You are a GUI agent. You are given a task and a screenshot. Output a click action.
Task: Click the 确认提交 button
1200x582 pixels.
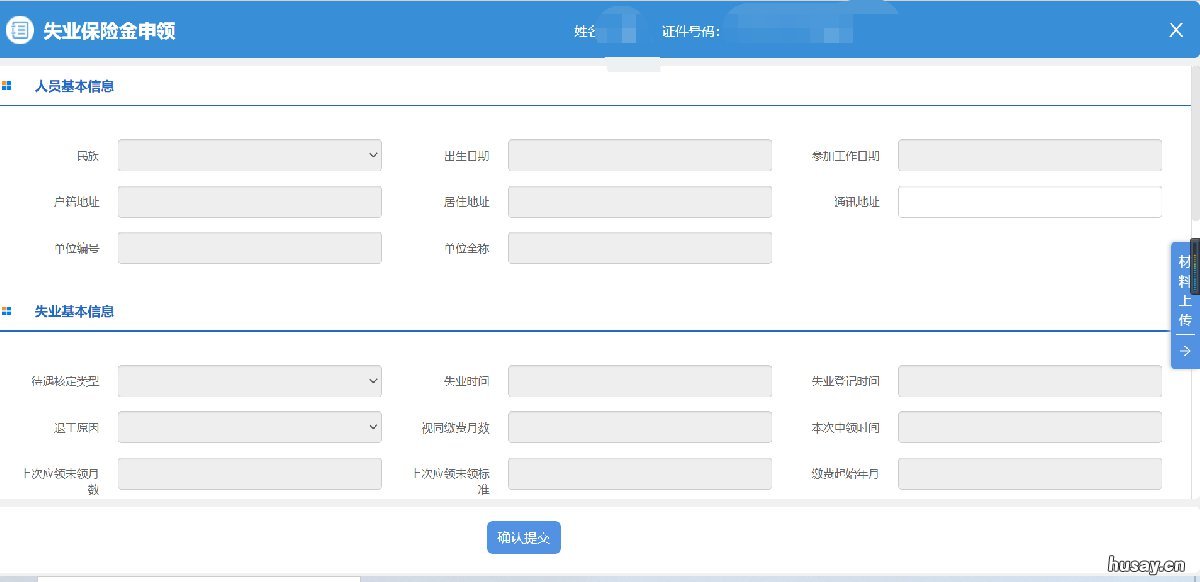(523, 537)
